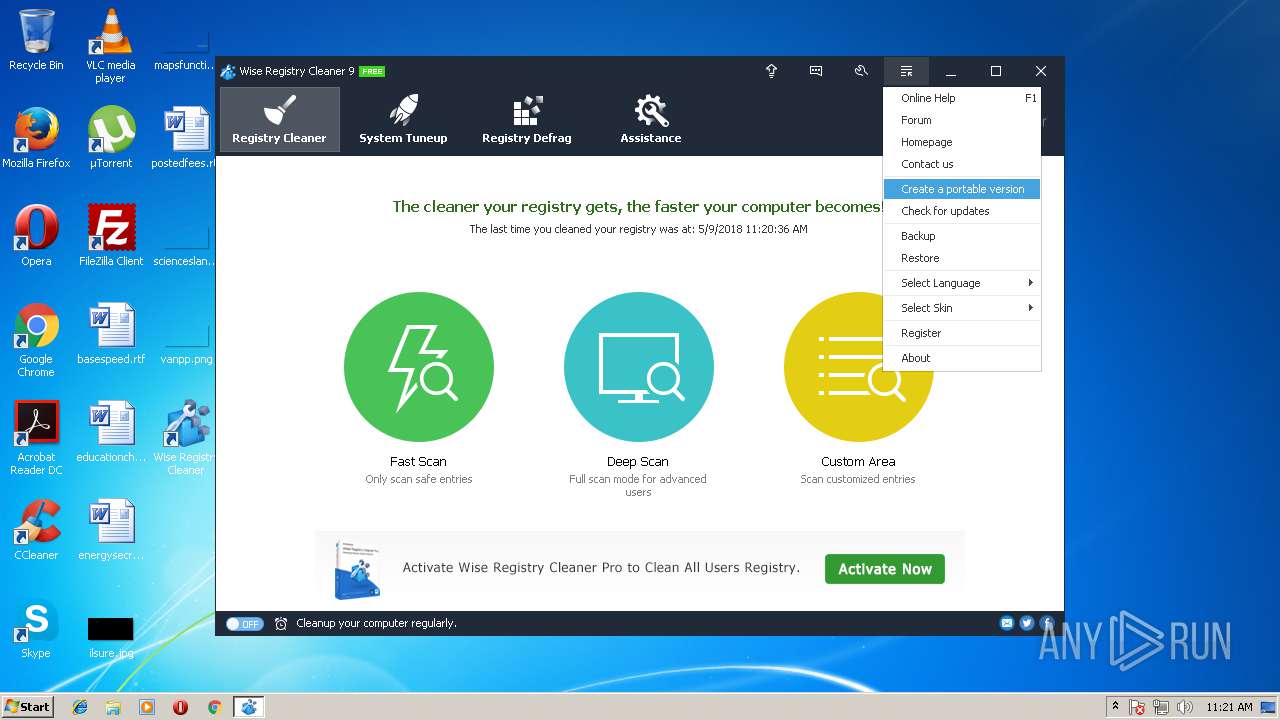
Task: Open Forum from the menu
Action: click(x=962, y=120)
